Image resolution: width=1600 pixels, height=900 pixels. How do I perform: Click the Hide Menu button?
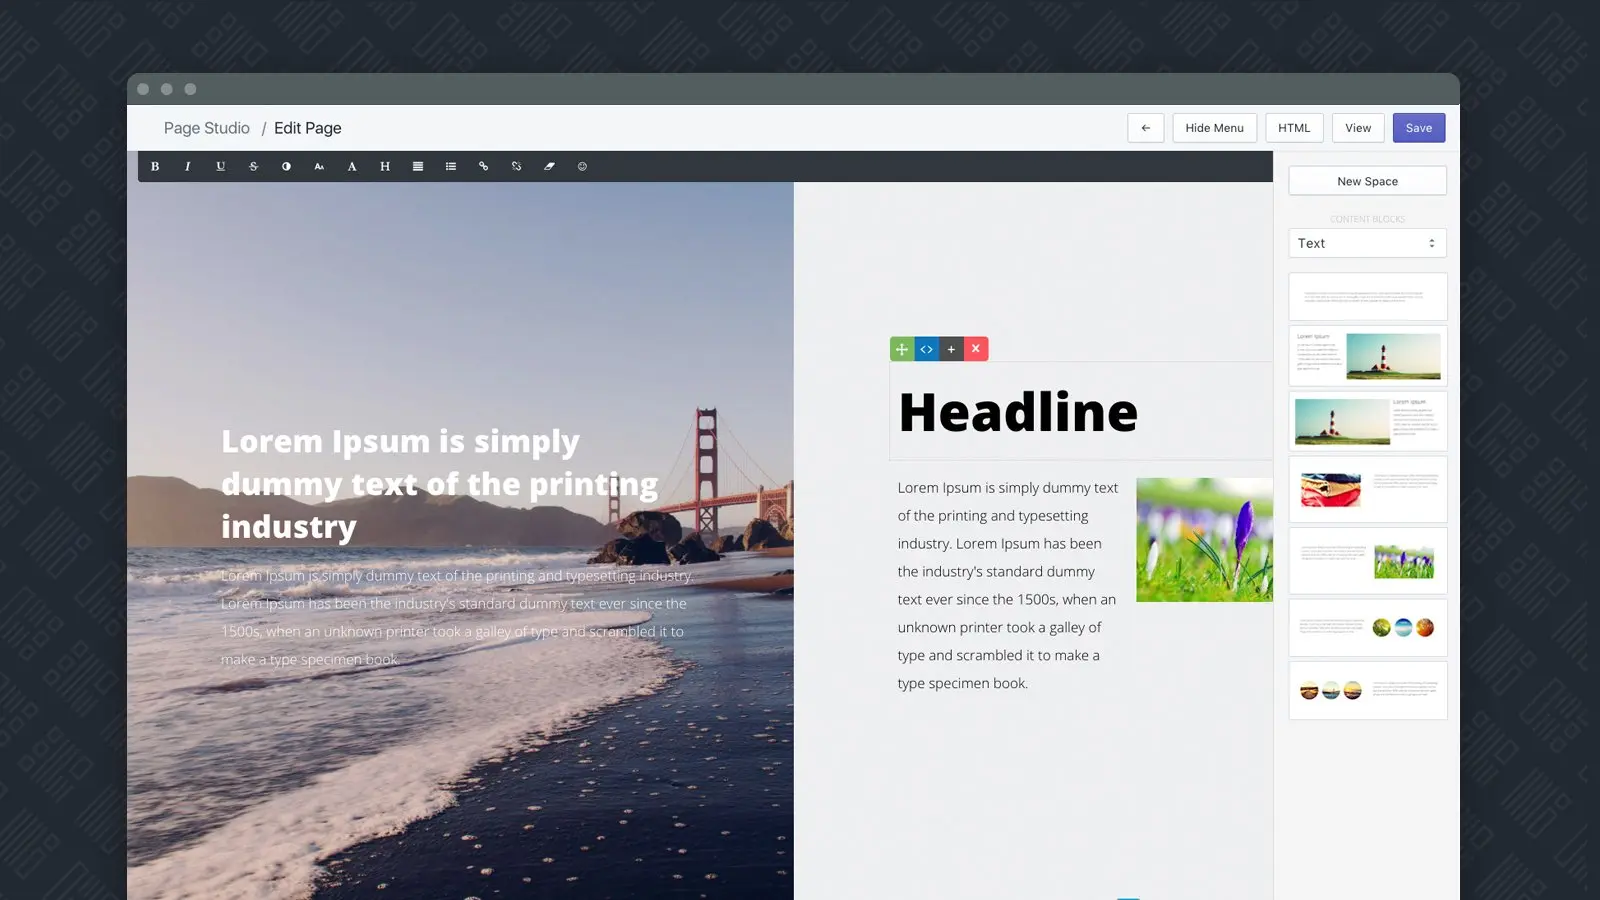[x=1214, y=128]
